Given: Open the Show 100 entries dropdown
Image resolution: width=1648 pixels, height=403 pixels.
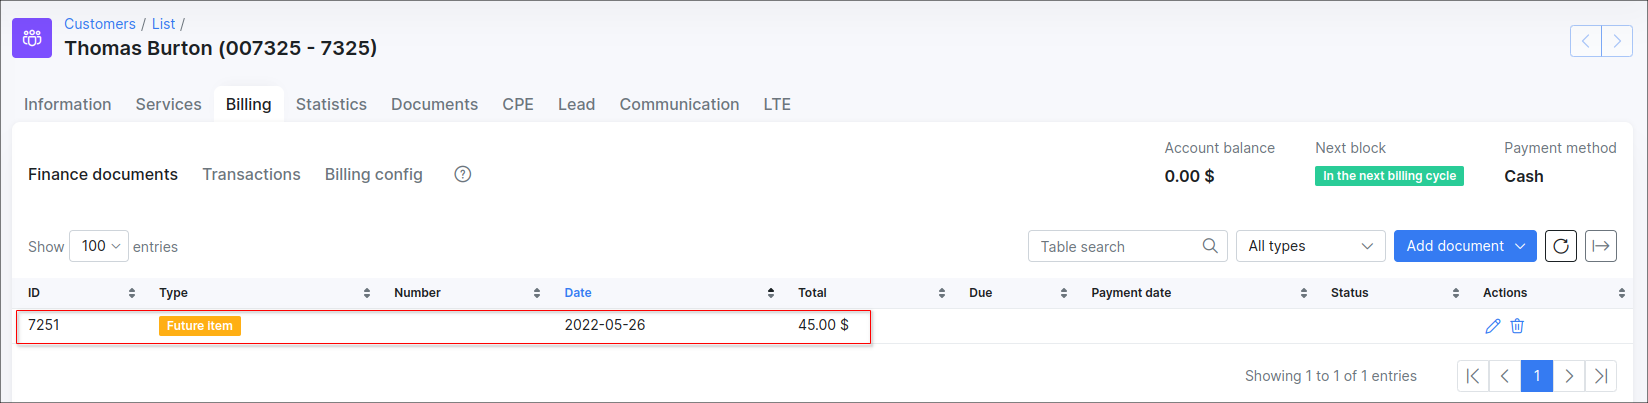Looking at the screenshot, I should pyautogui.click(x=99, y=246).
